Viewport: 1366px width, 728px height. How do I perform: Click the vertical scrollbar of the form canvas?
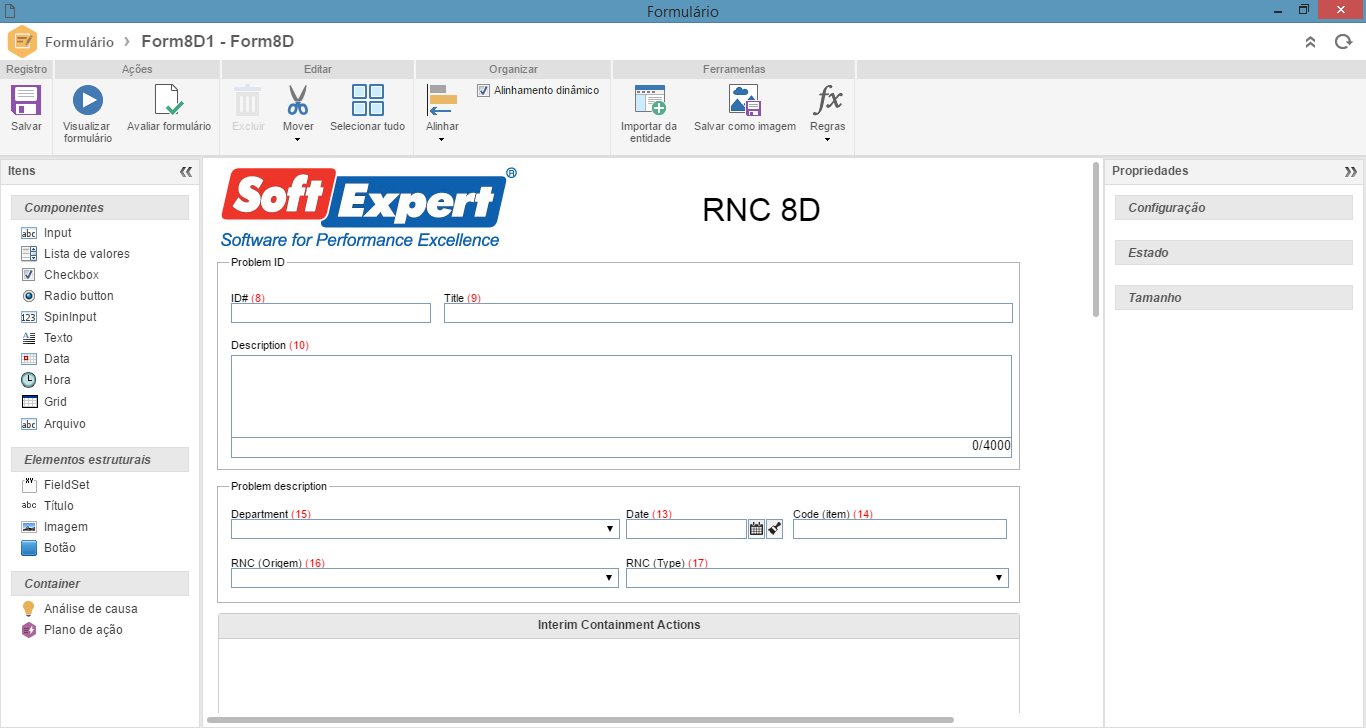pyautogui.click(x=1095, y=240)
